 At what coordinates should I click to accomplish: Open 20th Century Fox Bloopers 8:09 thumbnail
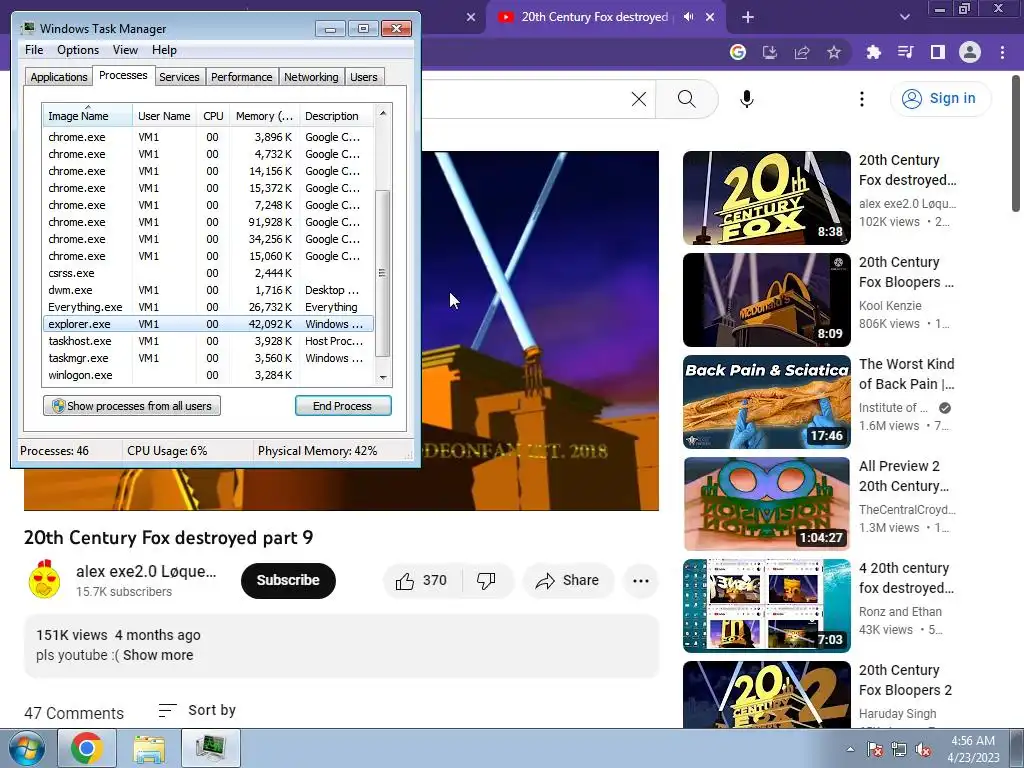click(767, 300)
